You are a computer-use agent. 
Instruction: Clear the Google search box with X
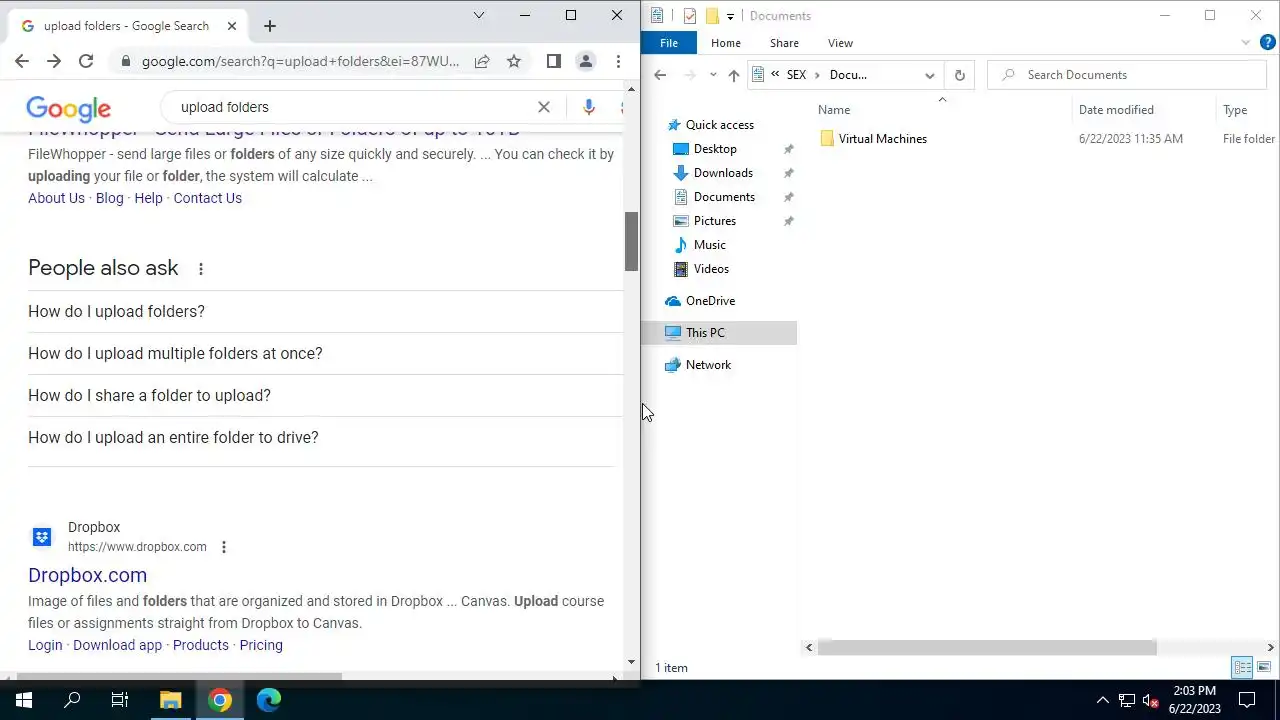tap(544, 107)
